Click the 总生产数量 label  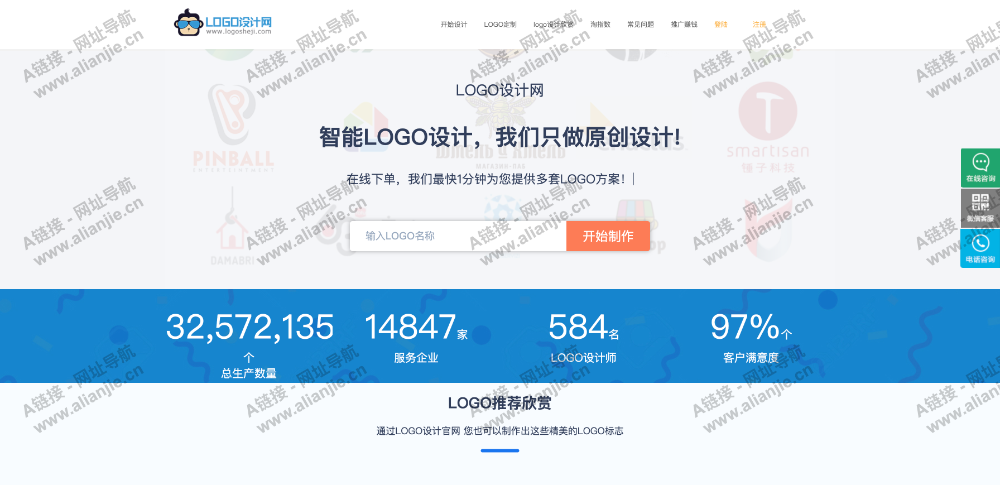tap(249, 373)
